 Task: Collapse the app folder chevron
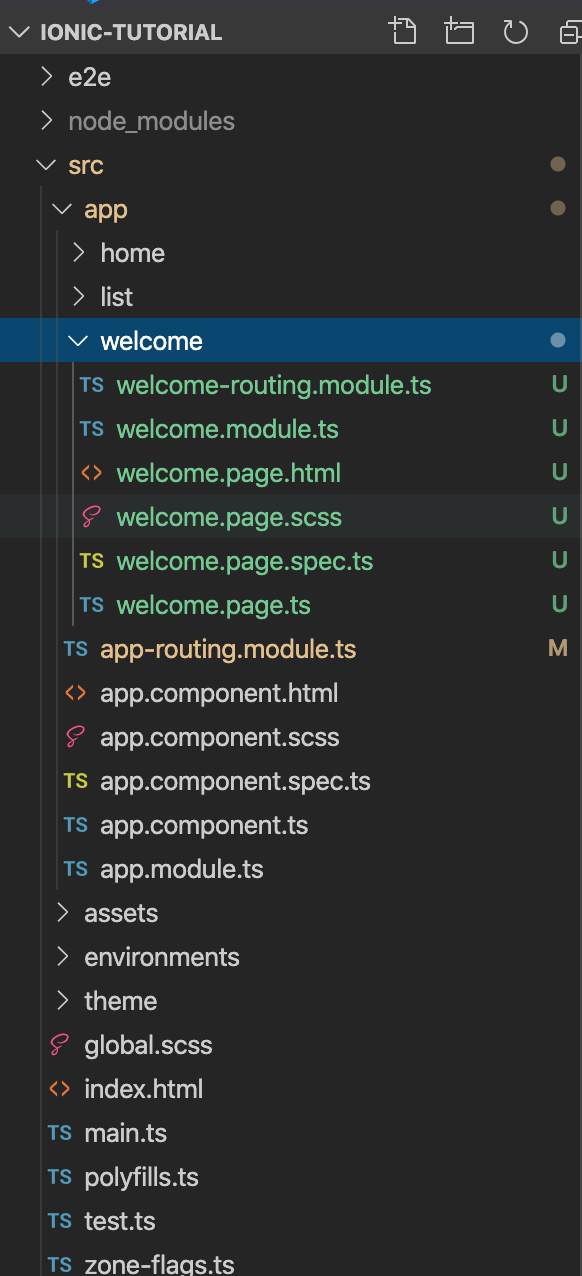tap(62, 209)
